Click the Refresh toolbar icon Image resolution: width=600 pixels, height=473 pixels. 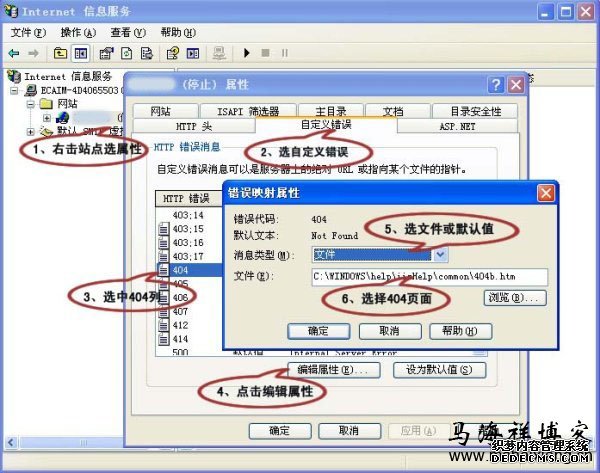pyautogui.click(x=128, y=52)
